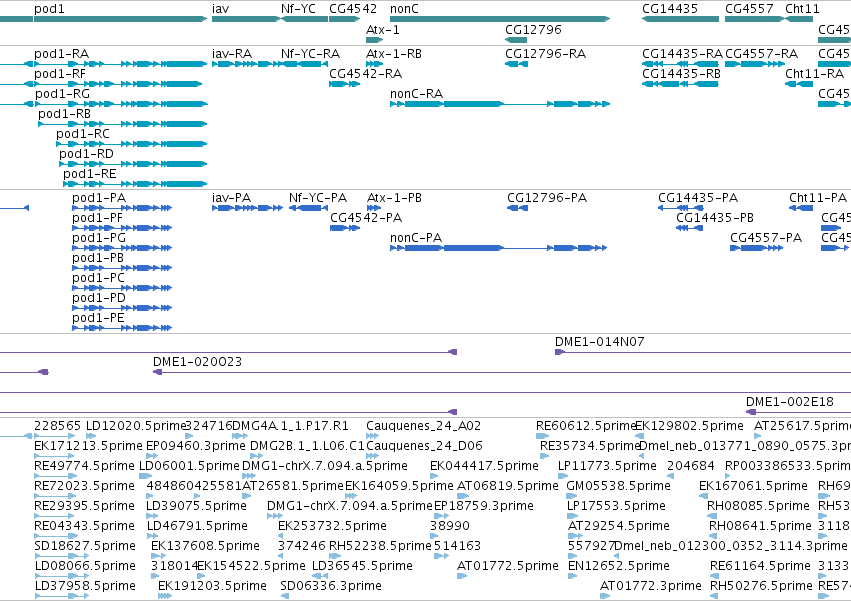Click transcript label pod1-RE
This screenshot has height=601, width=851.
click(90, 174)
